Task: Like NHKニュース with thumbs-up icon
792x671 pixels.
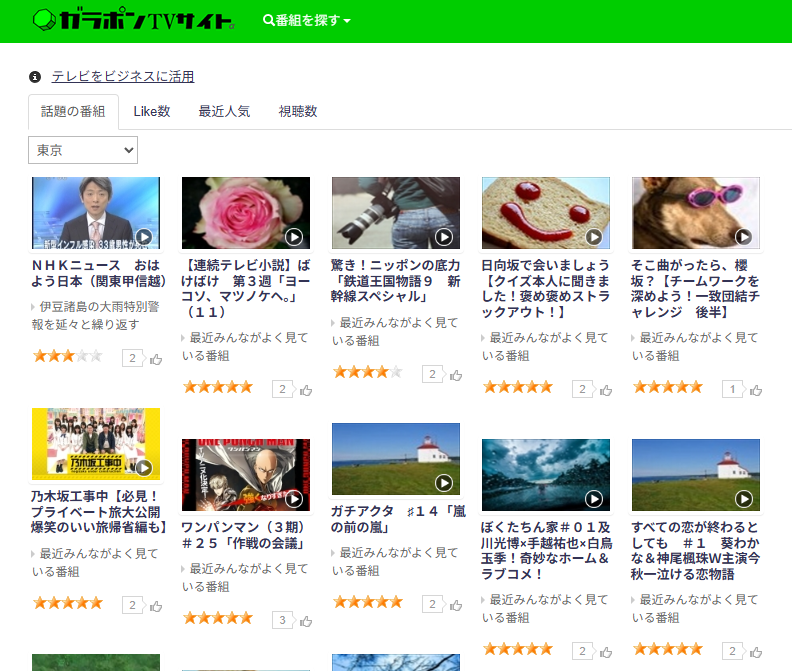Action: (156, 359)
